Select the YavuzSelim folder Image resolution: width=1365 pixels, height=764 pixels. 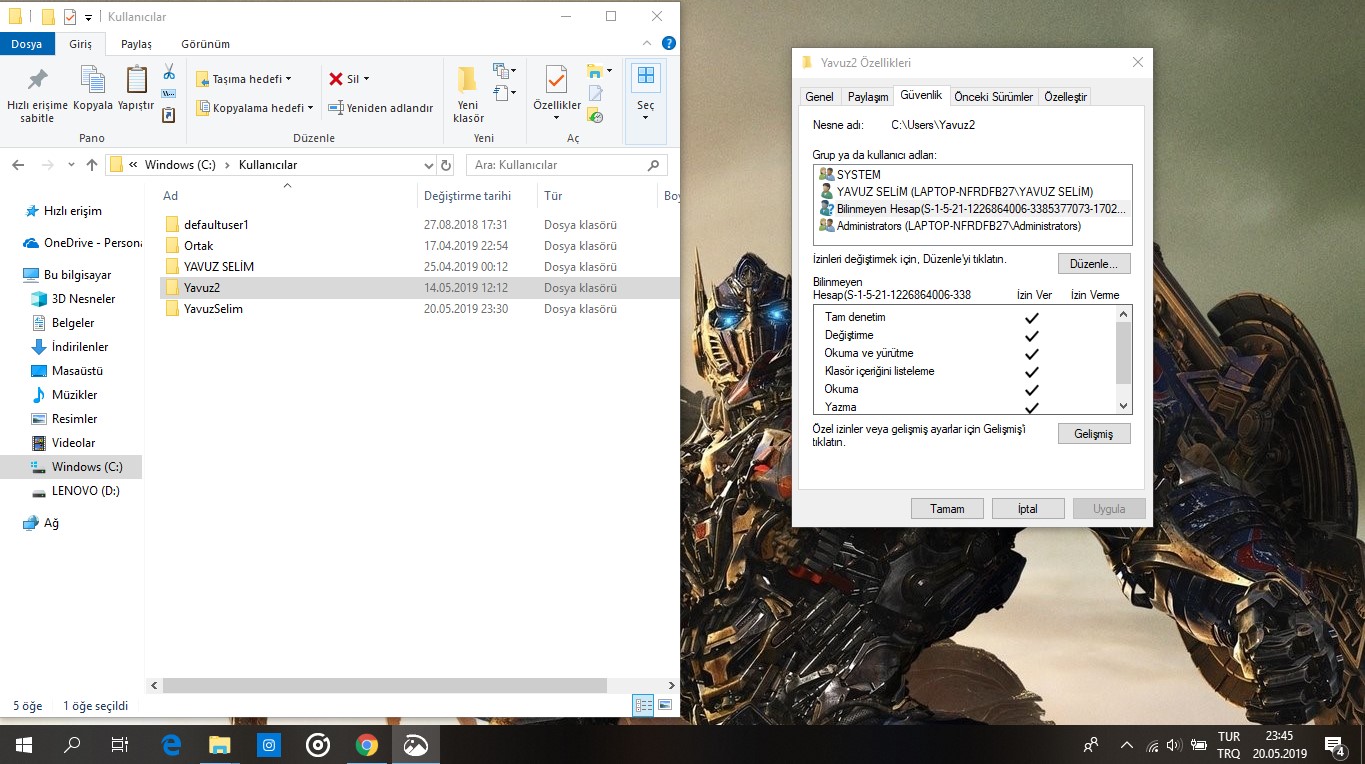click(x=213, y=309)
